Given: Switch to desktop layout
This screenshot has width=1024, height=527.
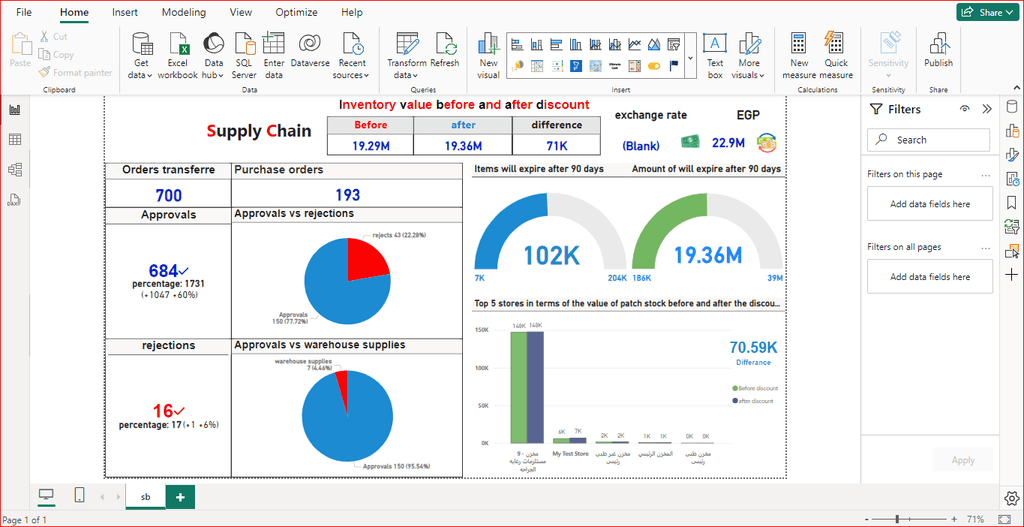Looking at the screenshot, I should [46, 496].
